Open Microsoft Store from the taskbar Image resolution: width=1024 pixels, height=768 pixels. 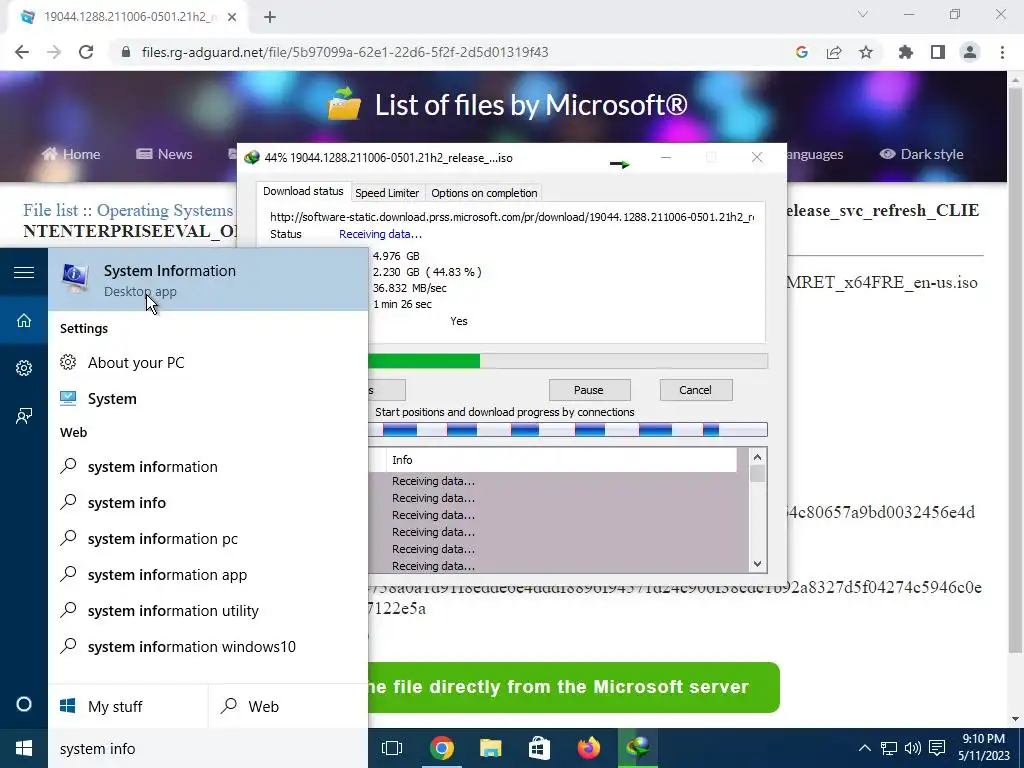539,748
